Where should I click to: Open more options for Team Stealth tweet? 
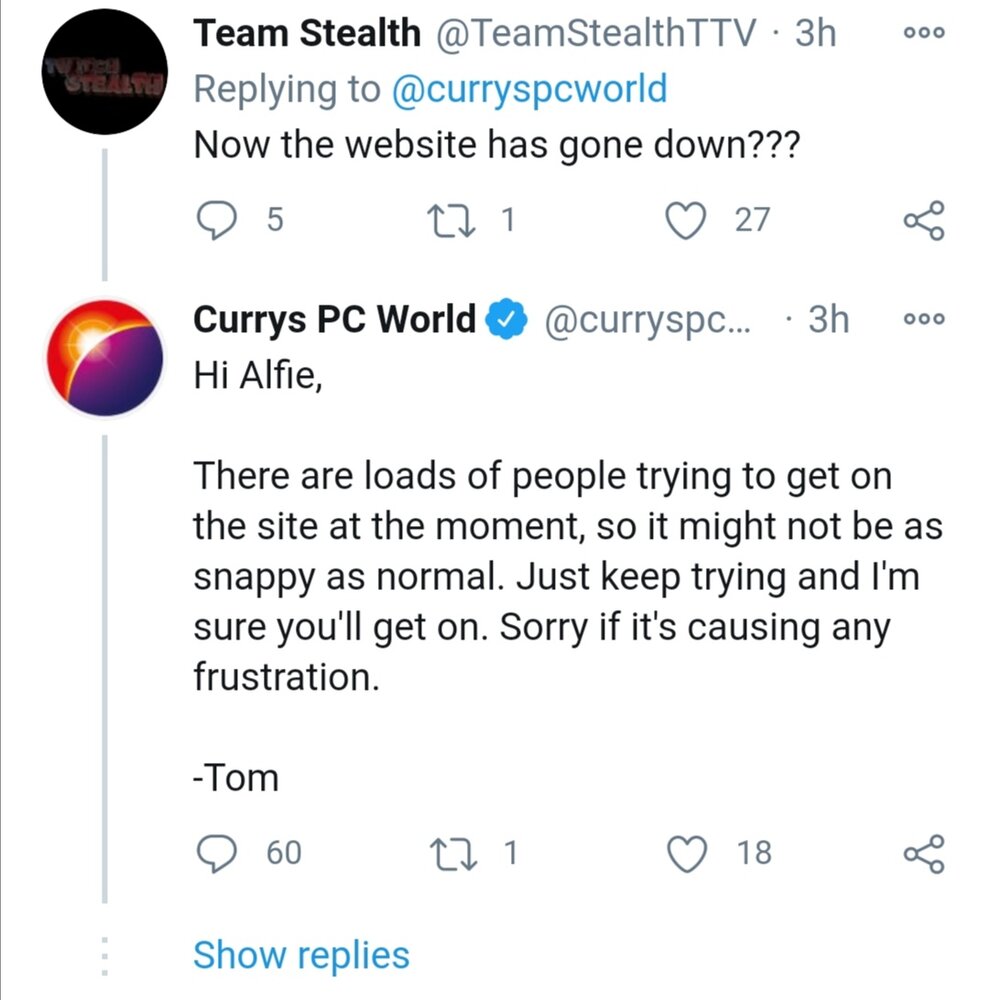[x=924, y=33]
